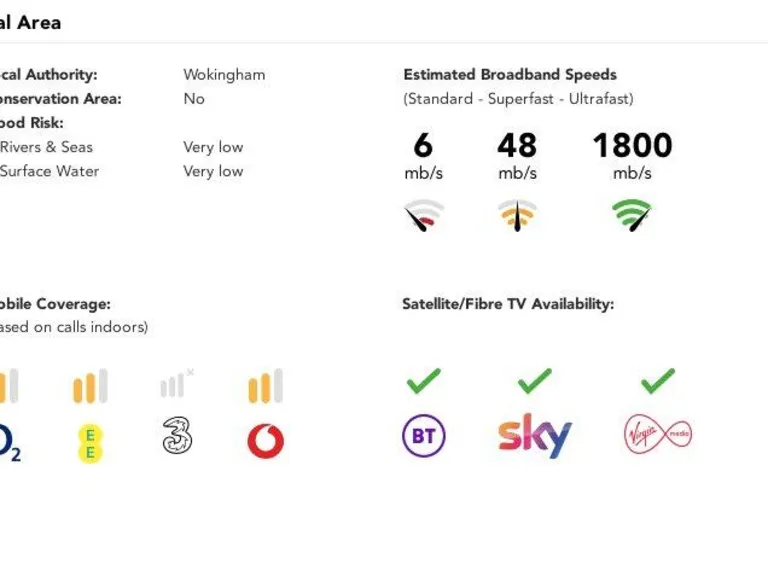This screenshot has height=576, width=768.
Task: Click the Estimated Broadband Speeds heading
Action: point(510,75)
